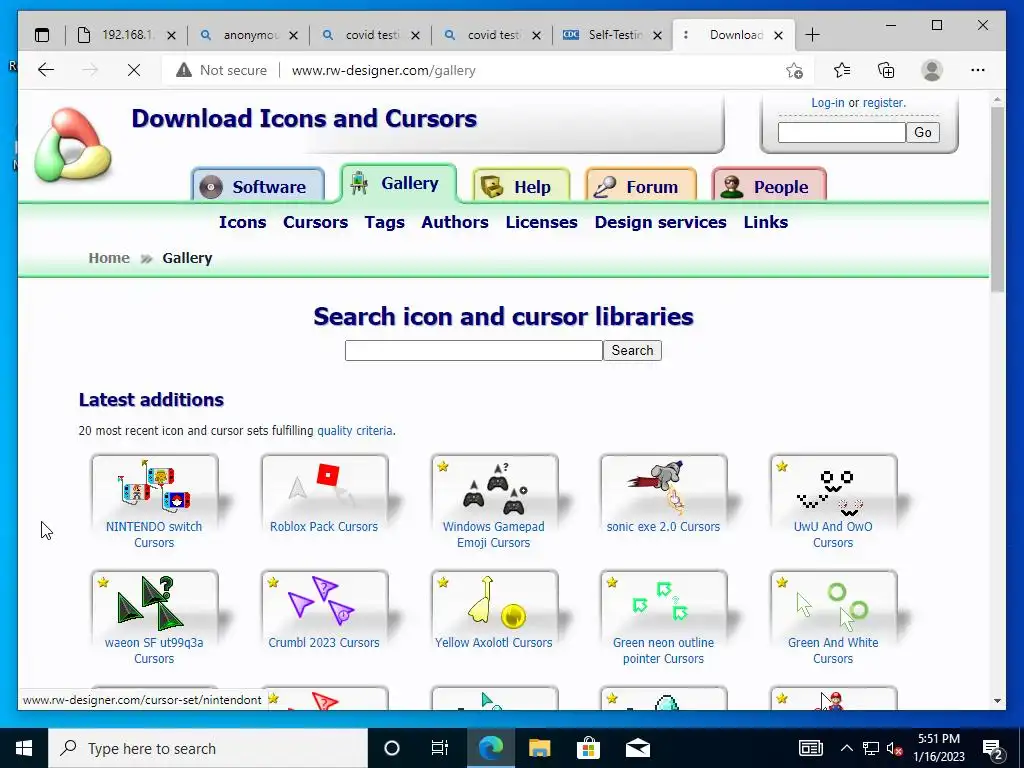1024x768 pixels.
Task: Switch to the Gallery tab
Action: point(398,184)
